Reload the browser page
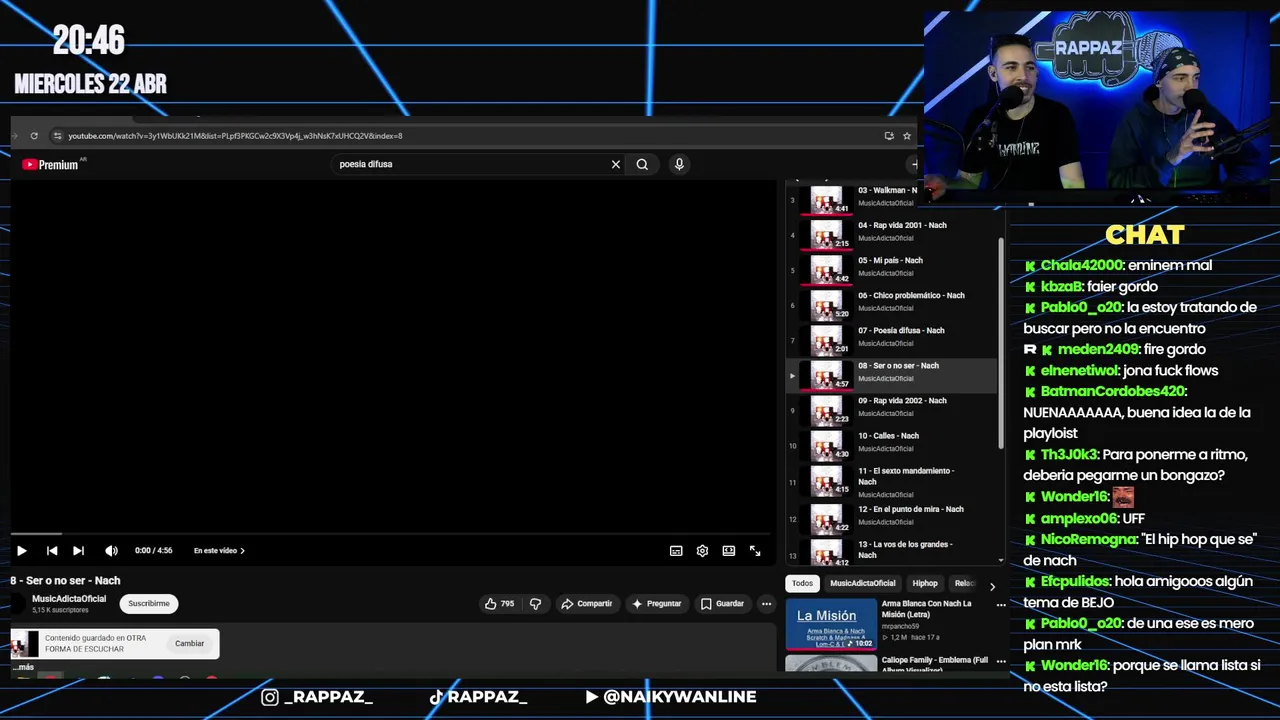This screenshot has height=720, width=1280. (34, 136)
